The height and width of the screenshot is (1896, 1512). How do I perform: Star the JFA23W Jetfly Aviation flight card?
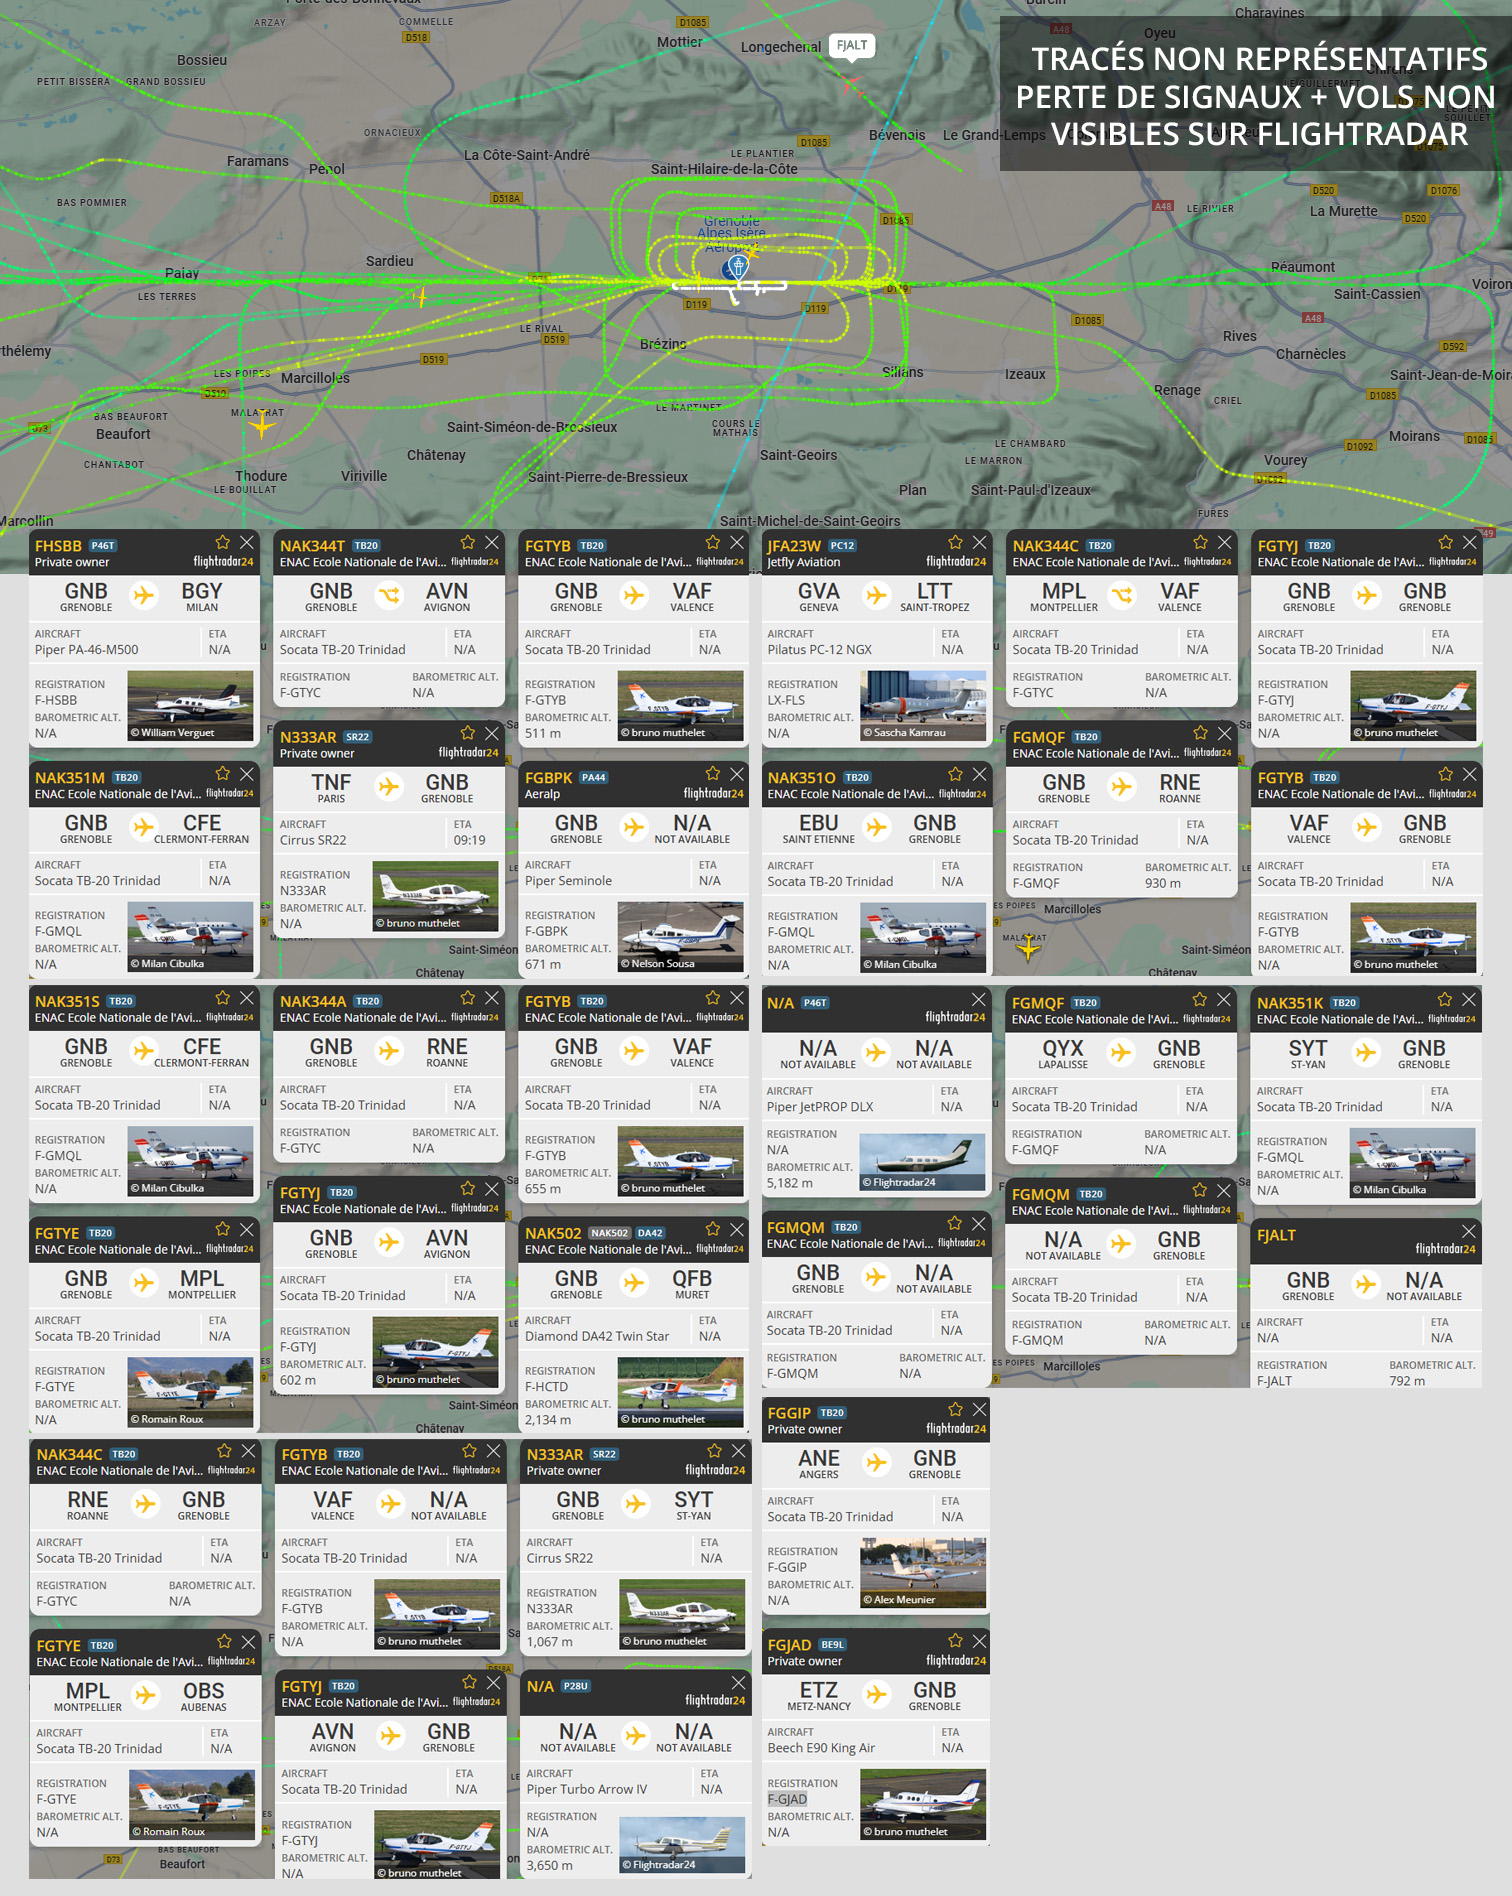tap(955, 542)
